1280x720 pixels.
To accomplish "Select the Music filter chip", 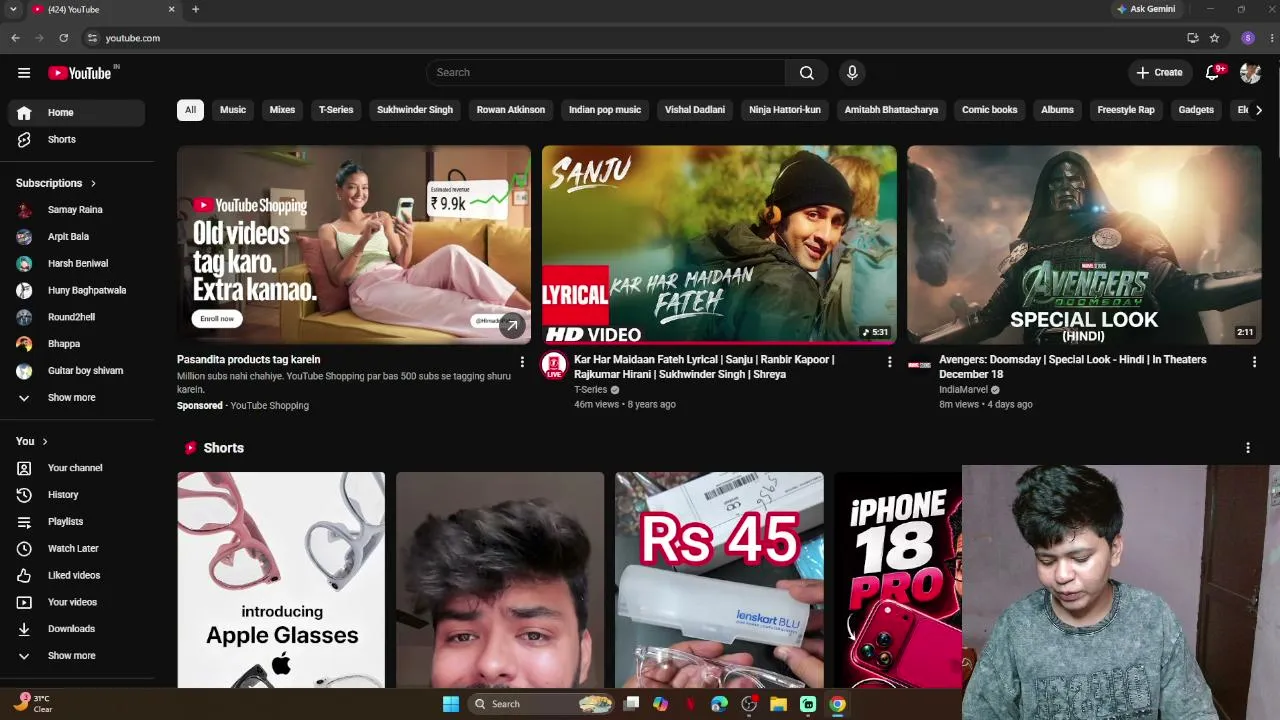I will pos(233,110).
